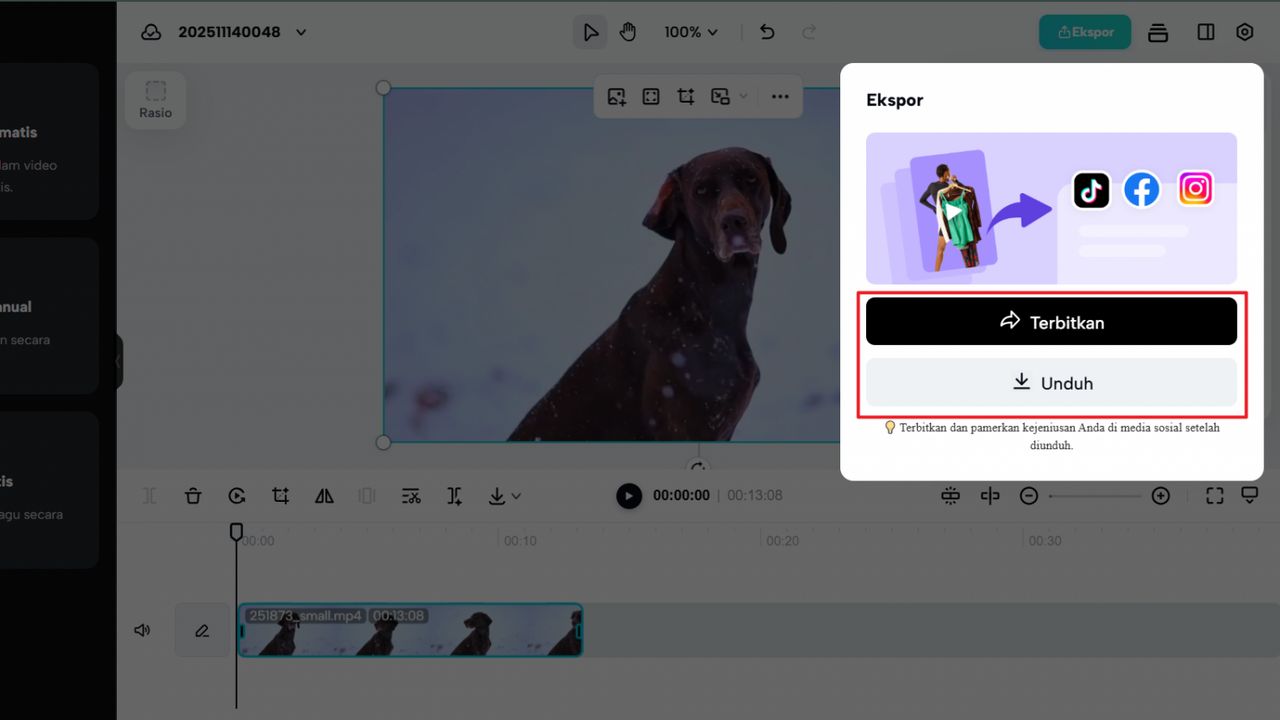This screenshot has height=720, width=1280.
Task: Click the timeline zoom slider track
Action: [1094, 496]
